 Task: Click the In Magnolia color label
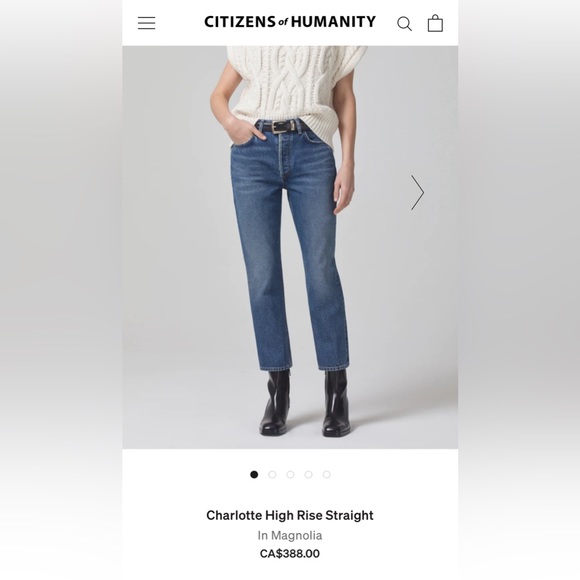pyautogui.click(x=290, y=535)
